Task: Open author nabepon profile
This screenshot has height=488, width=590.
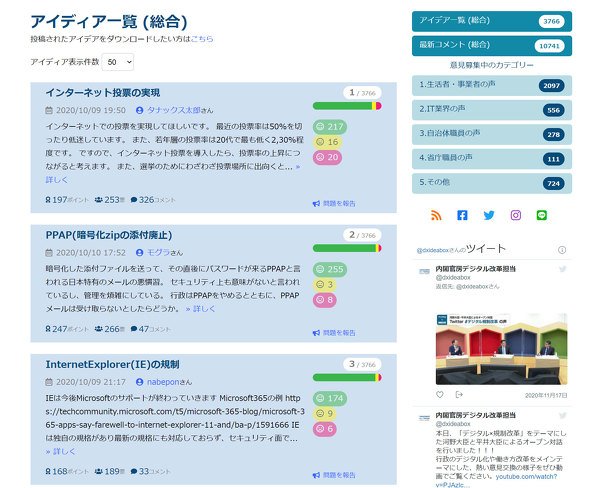Action: [163, 382]
